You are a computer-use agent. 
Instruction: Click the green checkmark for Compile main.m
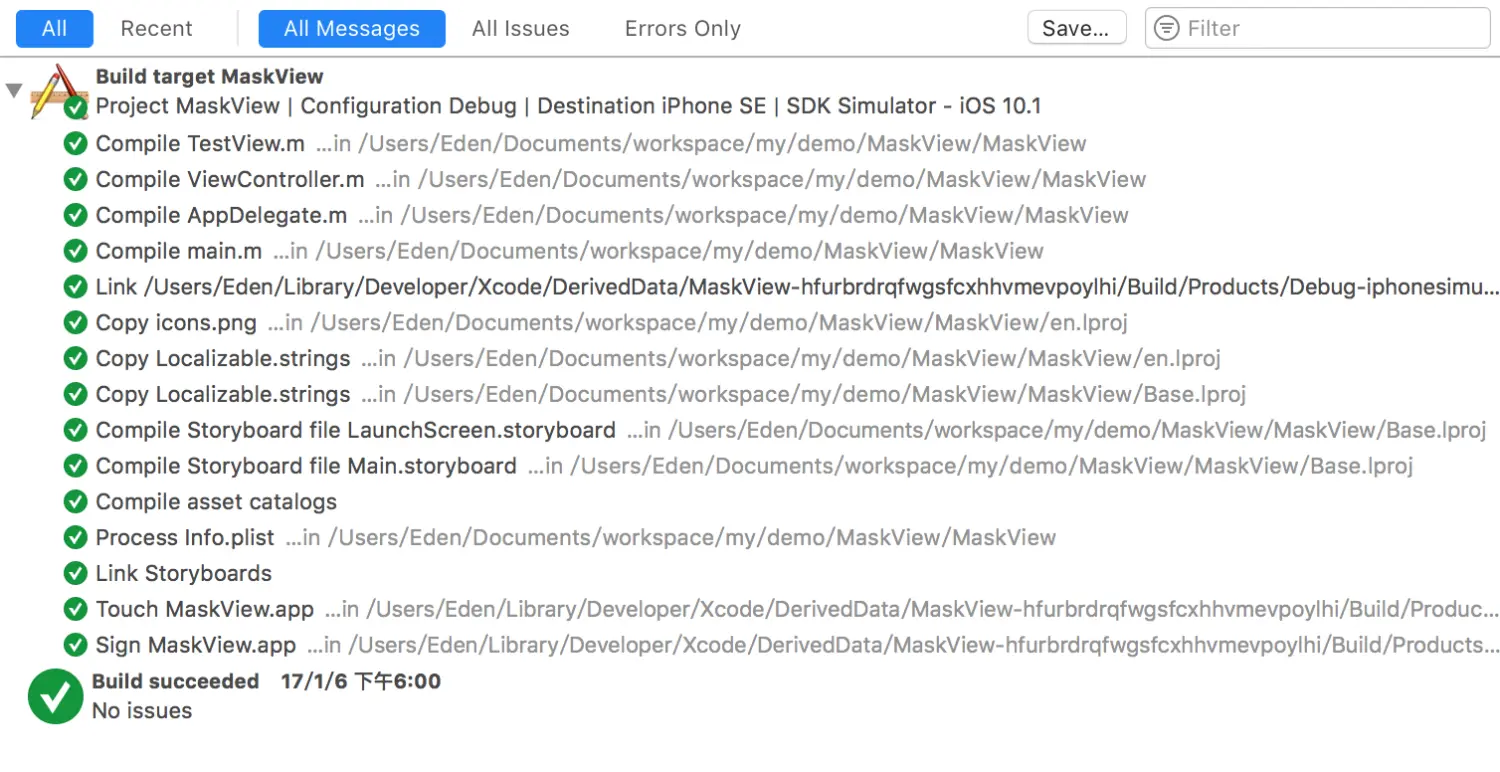75,251
